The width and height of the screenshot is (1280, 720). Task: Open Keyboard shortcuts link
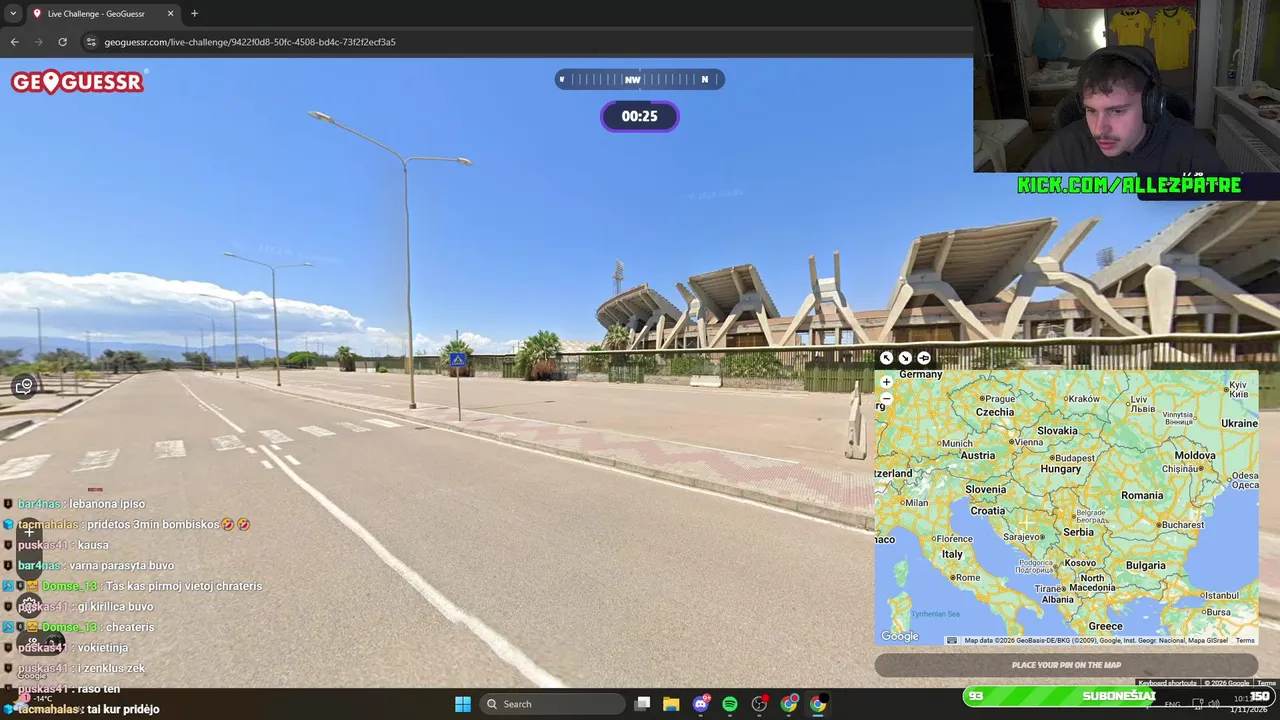coord(1167,683)
